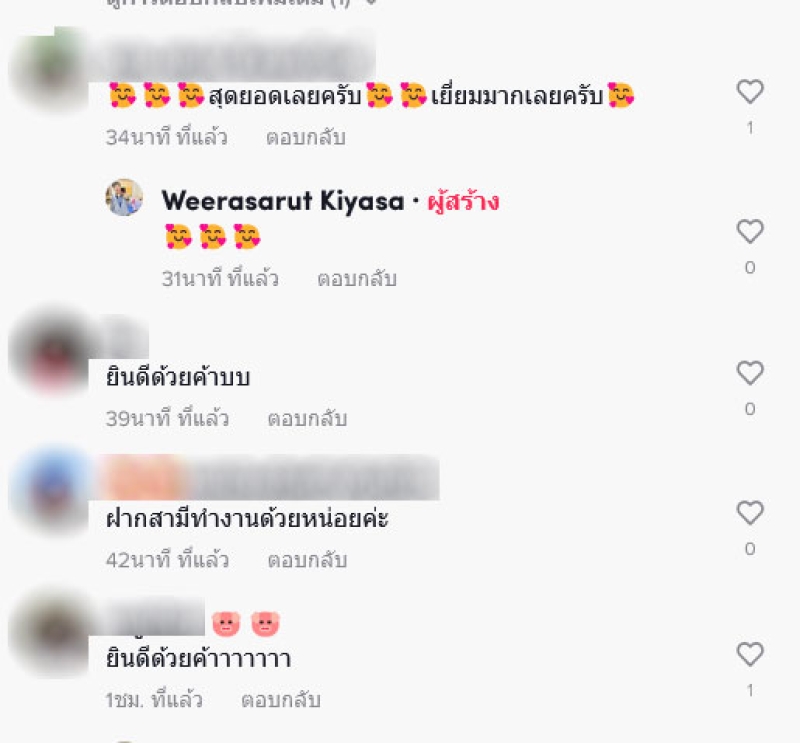Reply to the 1-hour-old comment

[x=281, y=700]
